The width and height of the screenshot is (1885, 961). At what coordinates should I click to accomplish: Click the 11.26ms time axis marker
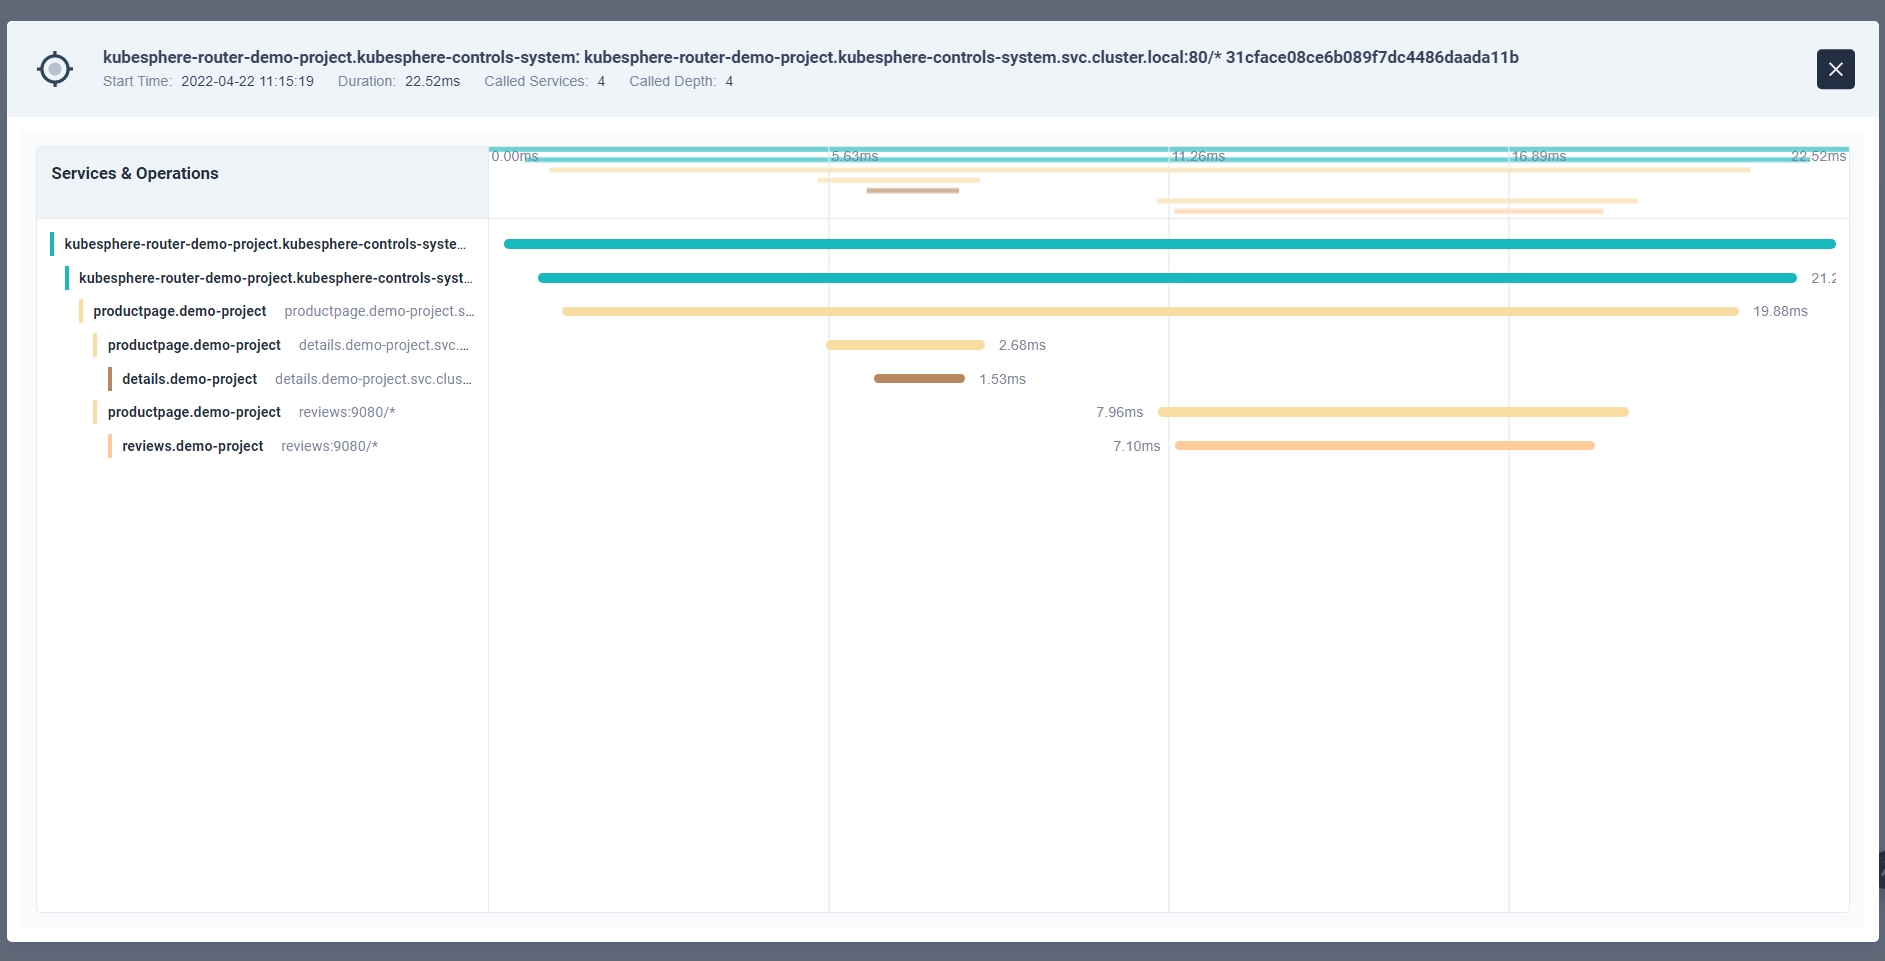click(x=1198, y=156)
